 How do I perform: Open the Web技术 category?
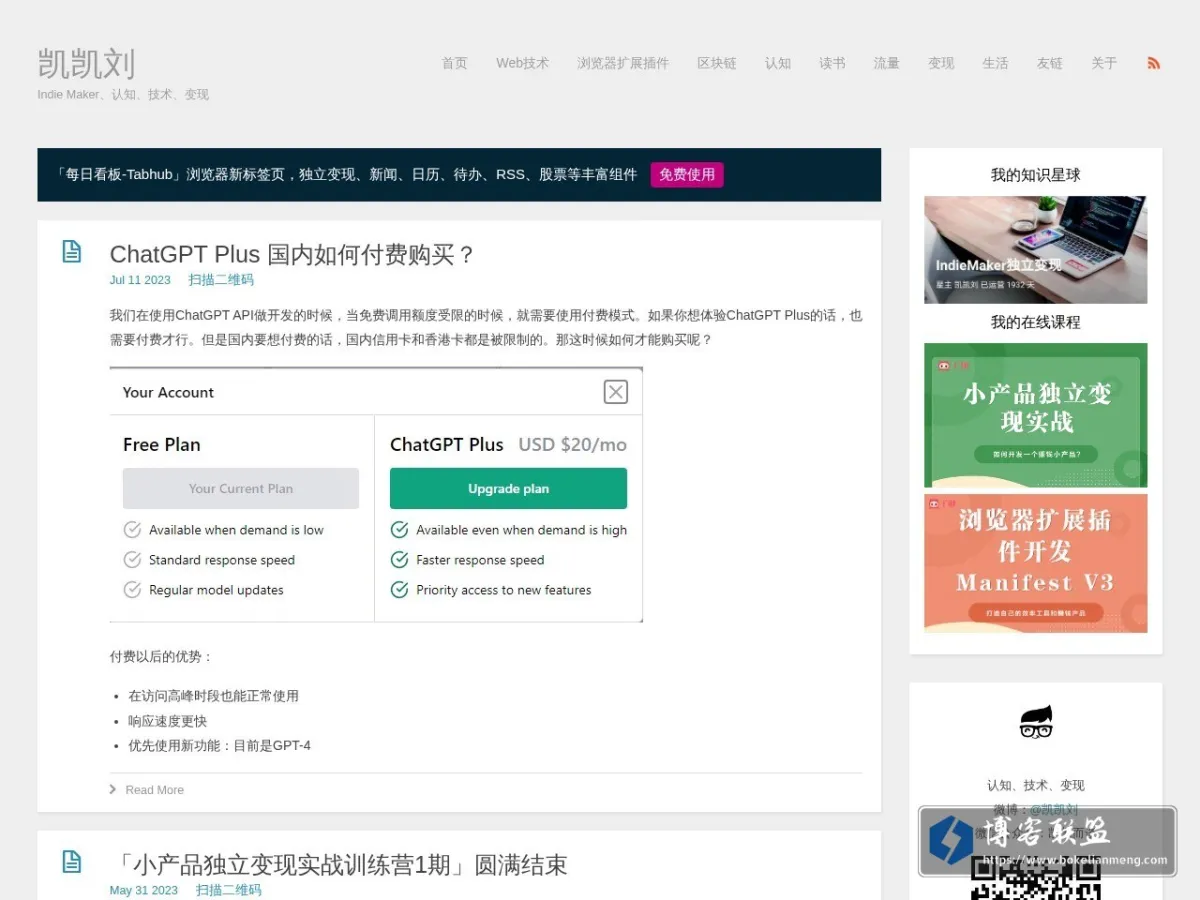[x=522, y=63]
